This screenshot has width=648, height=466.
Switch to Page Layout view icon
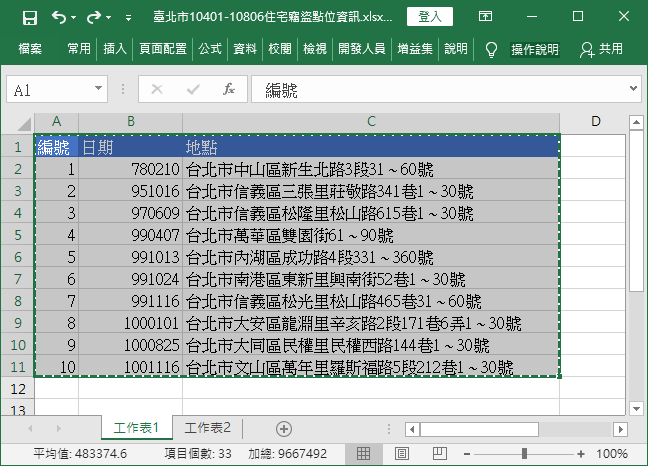(x=402, y=454)
